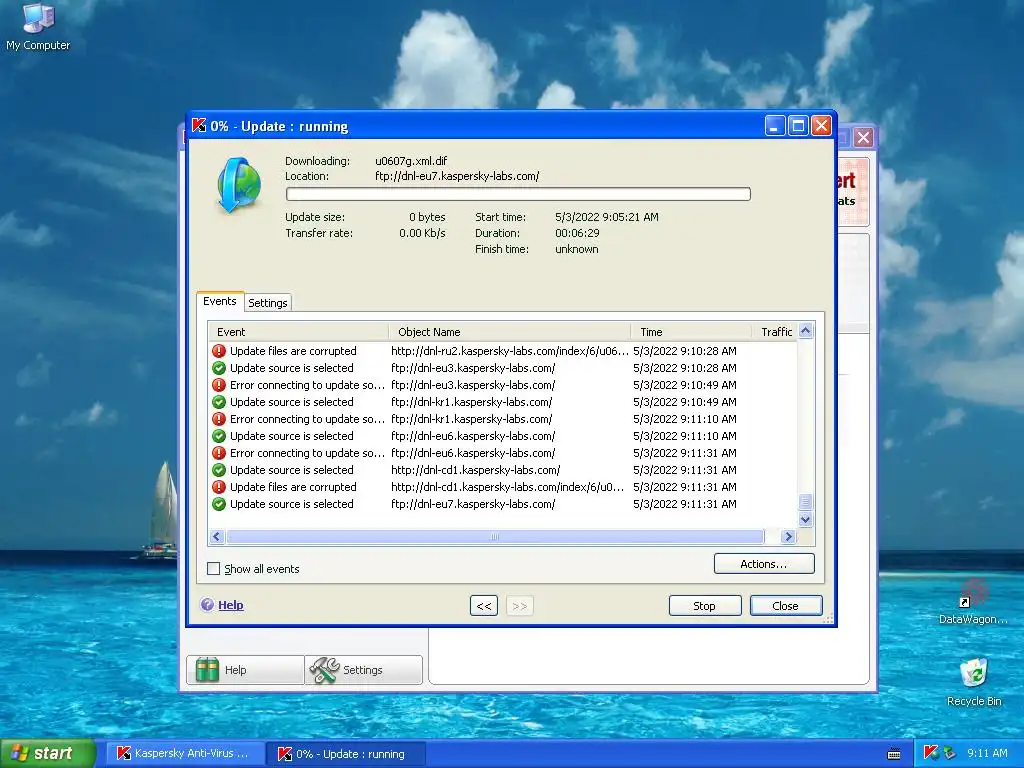Switch to Kaspersky Anti-Virus taskbar item
Image resolution: width=1024 pixels, height=768 pixels.
click(184, 753)
